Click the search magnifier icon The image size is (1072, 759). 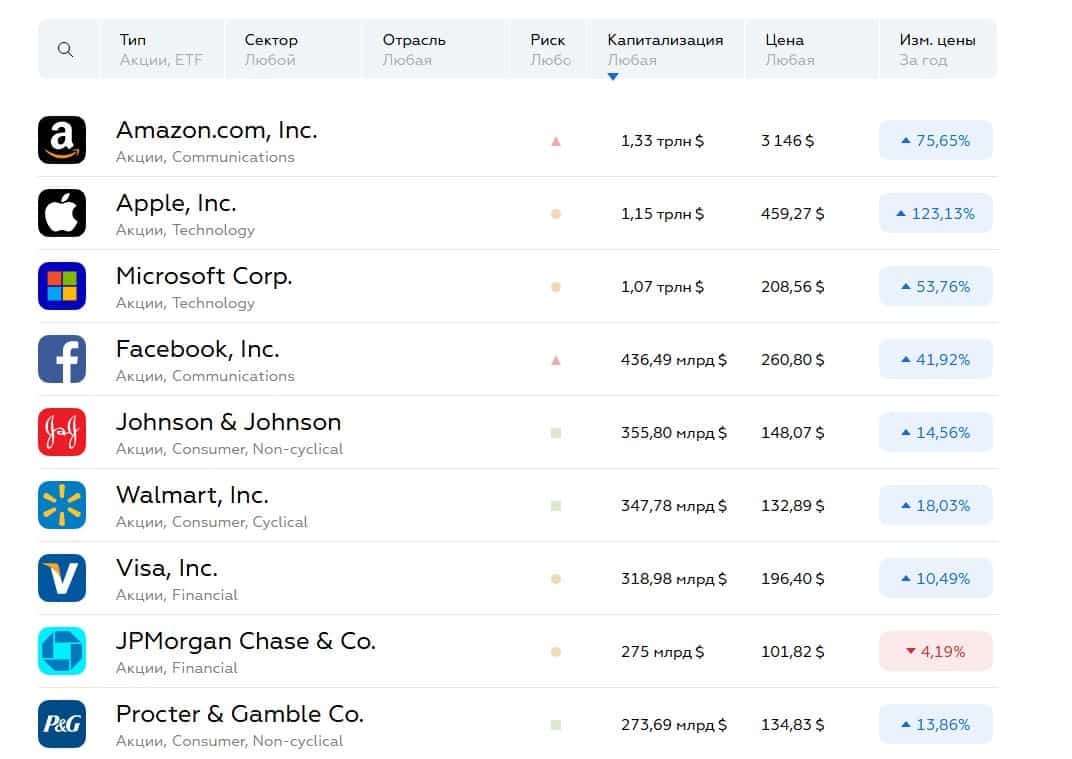(66, 50)
